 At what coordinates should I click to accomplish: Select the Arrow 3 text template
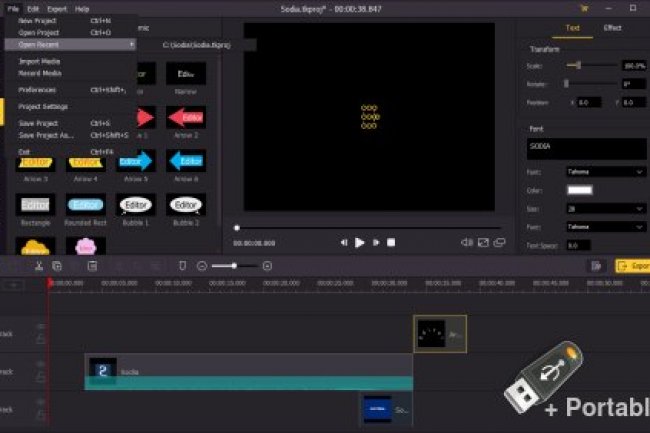[35, 162]
